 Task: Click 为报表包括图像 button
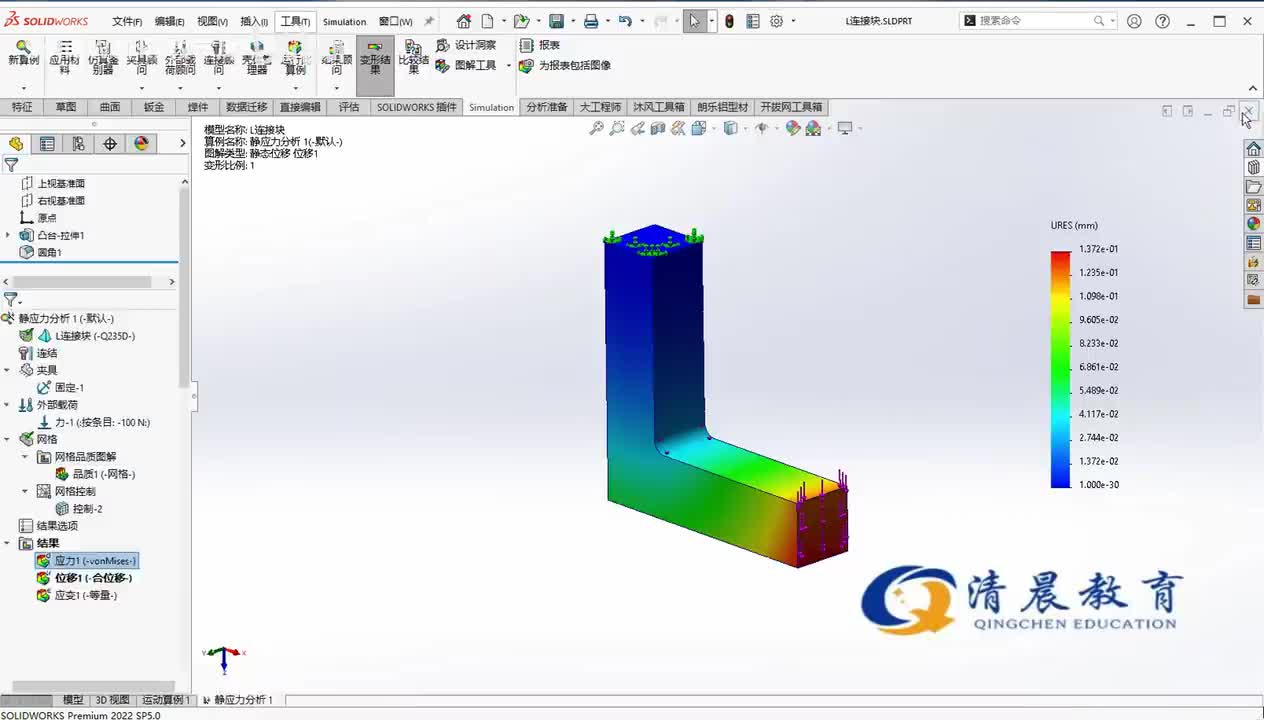tap(565, 65)
